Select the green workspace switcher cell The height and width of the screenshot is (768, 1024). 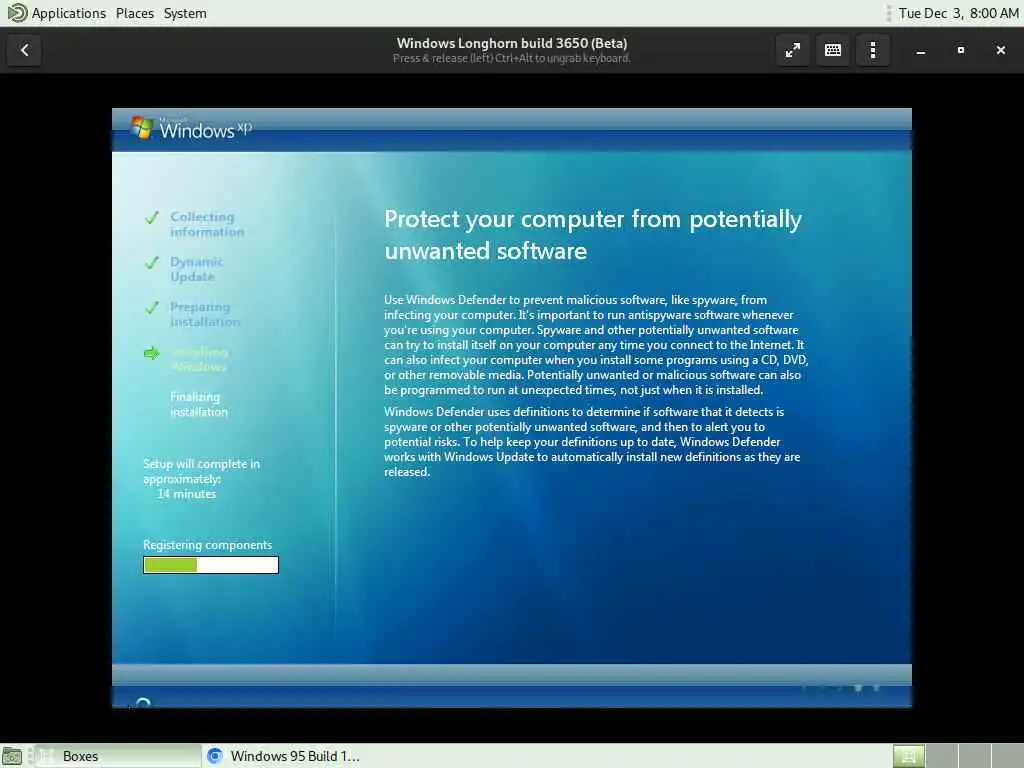908,756
